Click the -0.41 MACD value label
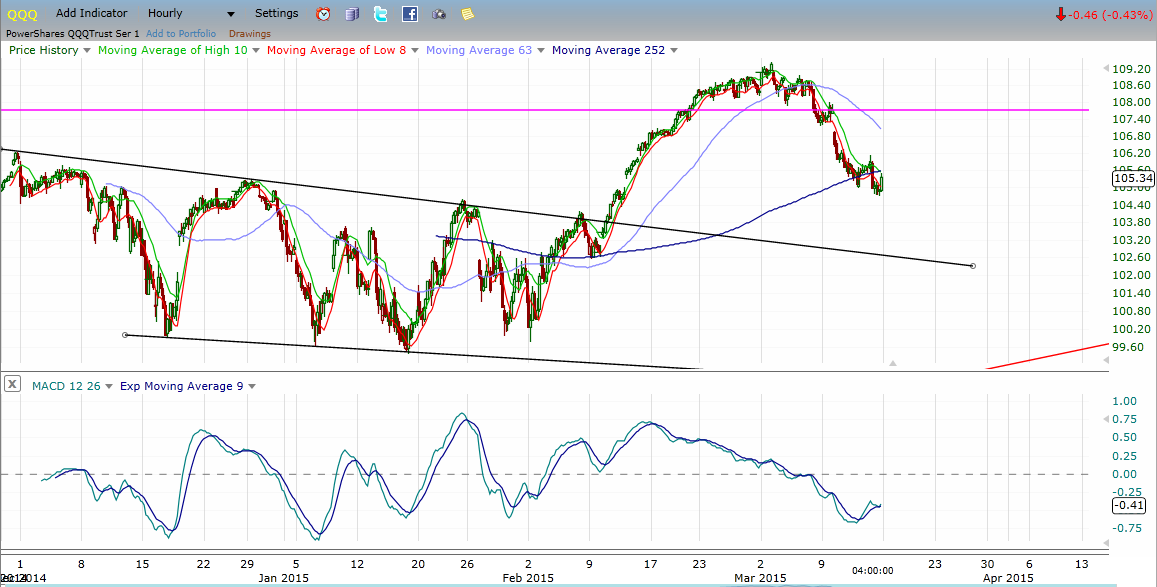 point(1127,505)
